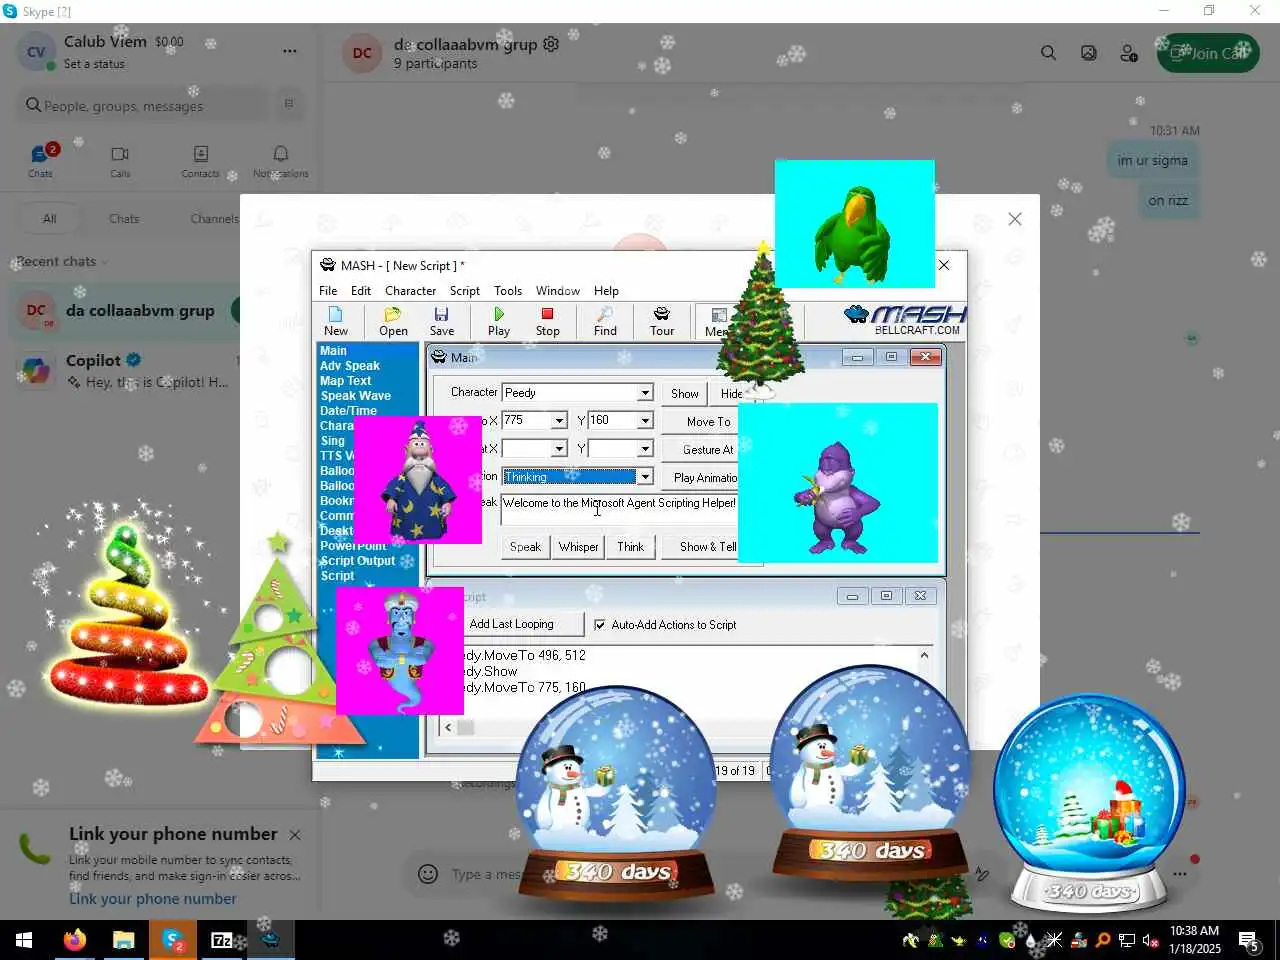Select Adv Speak in MASH sidebar
The height and width of the screenshot is (960, 1280).
coord(350,366)
